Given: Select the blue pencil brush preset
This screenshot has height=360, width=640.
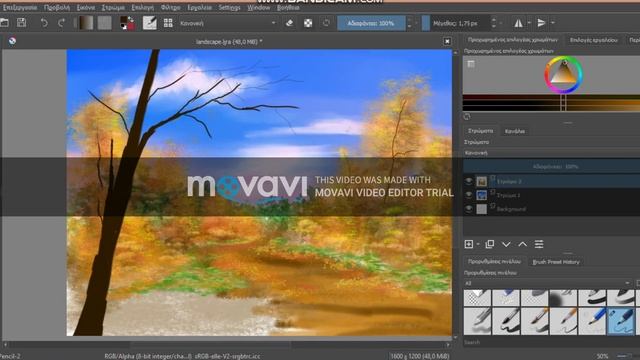Looking at the screenshot, I should tap(592, 321).
